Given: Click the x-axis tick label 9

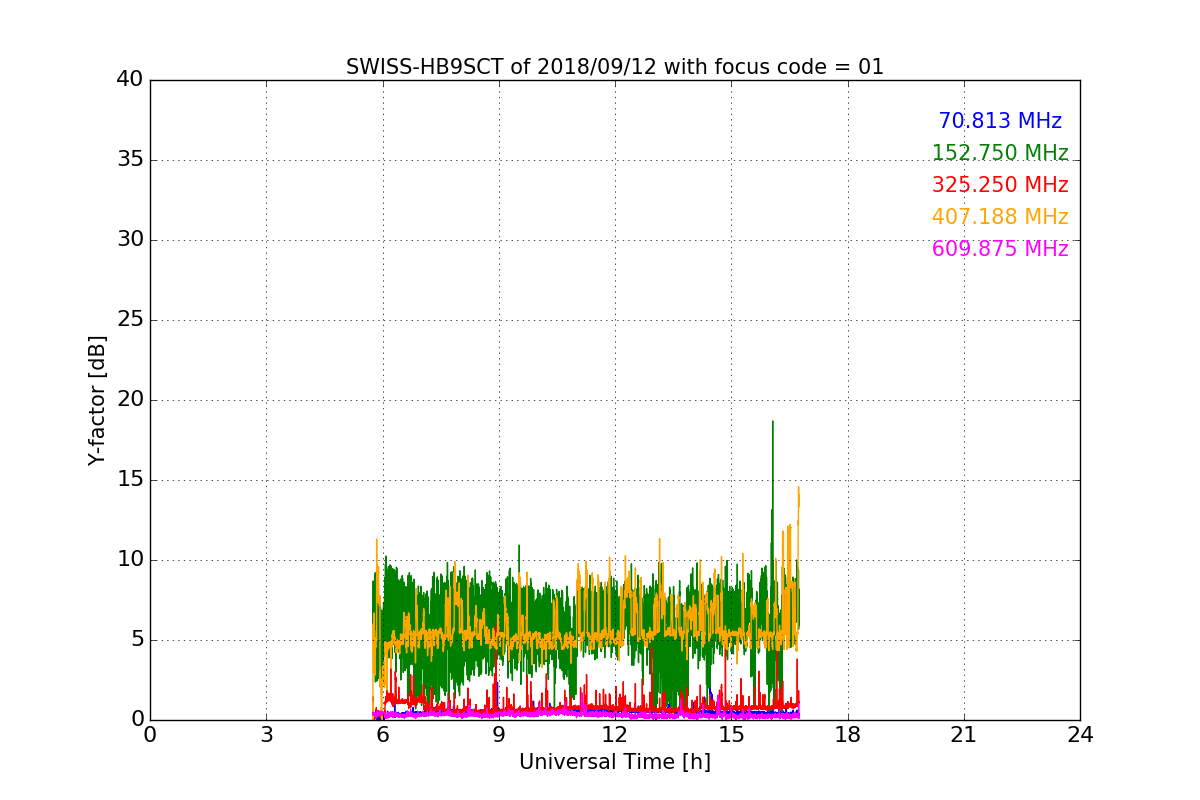Looking at the screenshot, I should pos(499,735).
